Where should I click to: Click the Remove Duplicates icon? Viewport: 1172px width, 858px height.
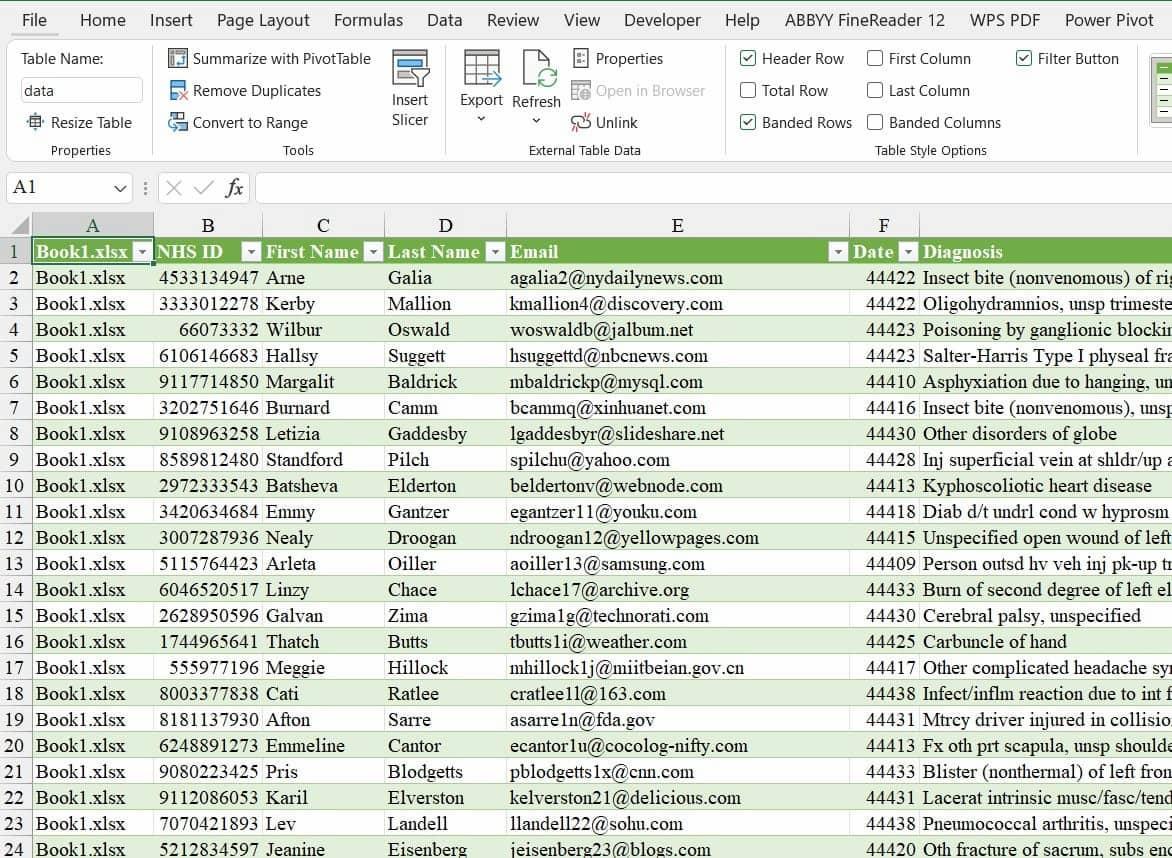(178, 91)
